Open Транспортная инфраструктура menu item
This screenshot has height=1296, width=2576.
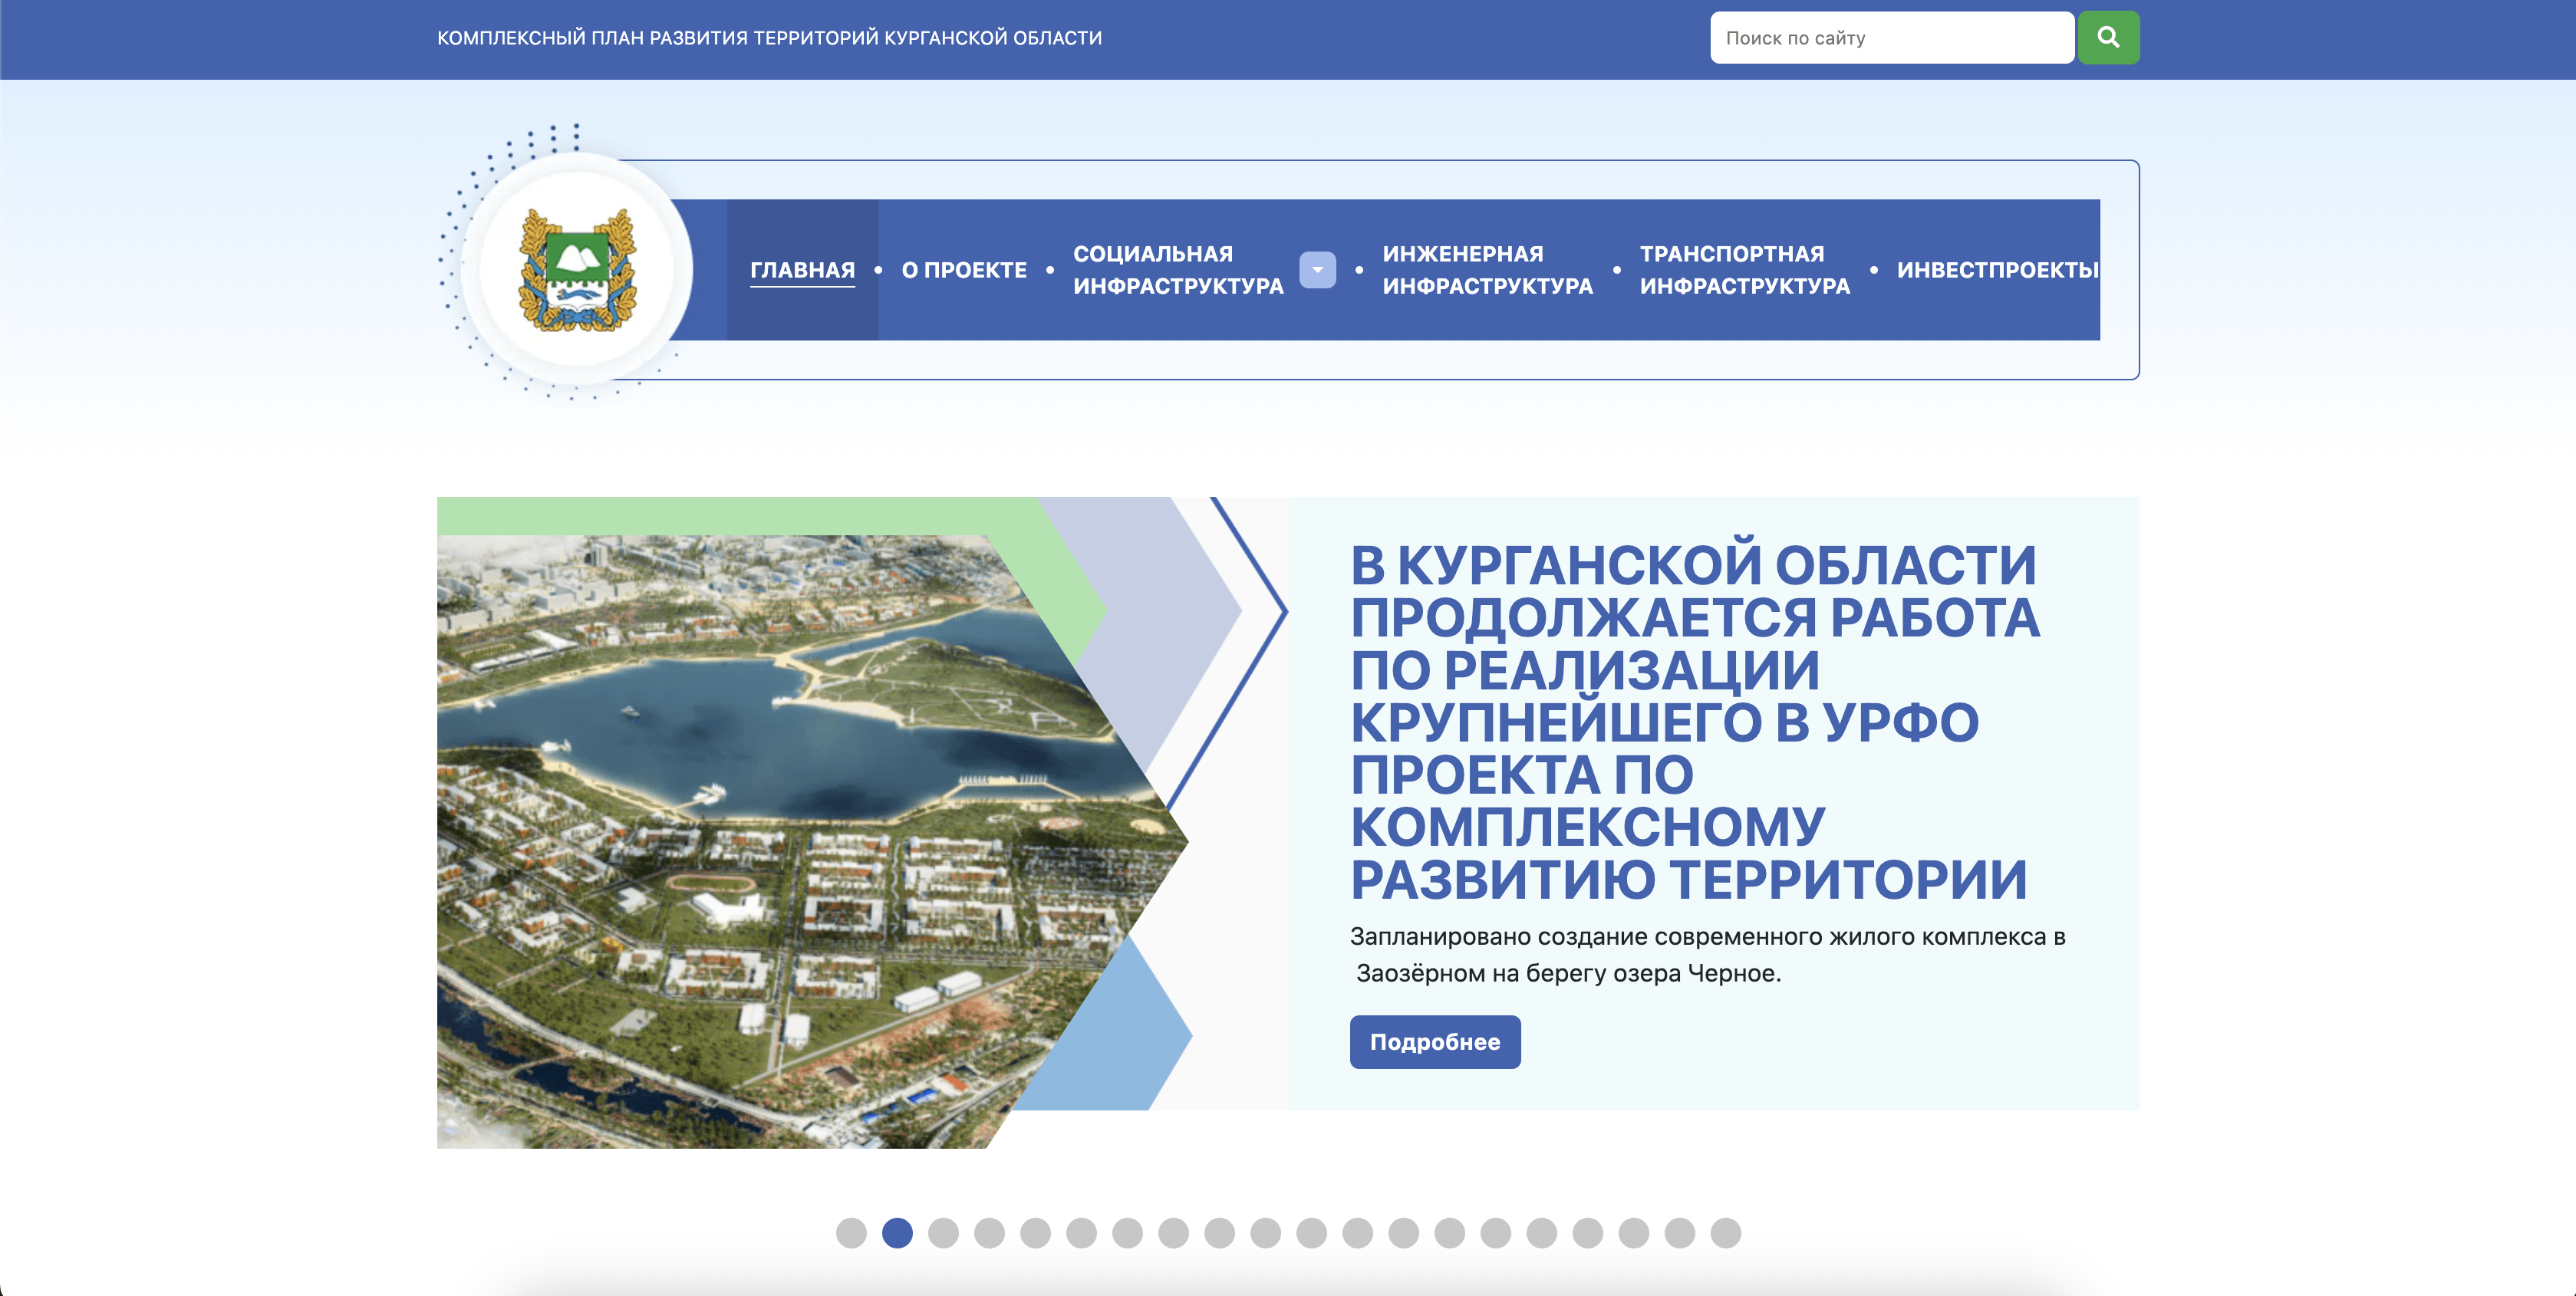click(1744, 270)
